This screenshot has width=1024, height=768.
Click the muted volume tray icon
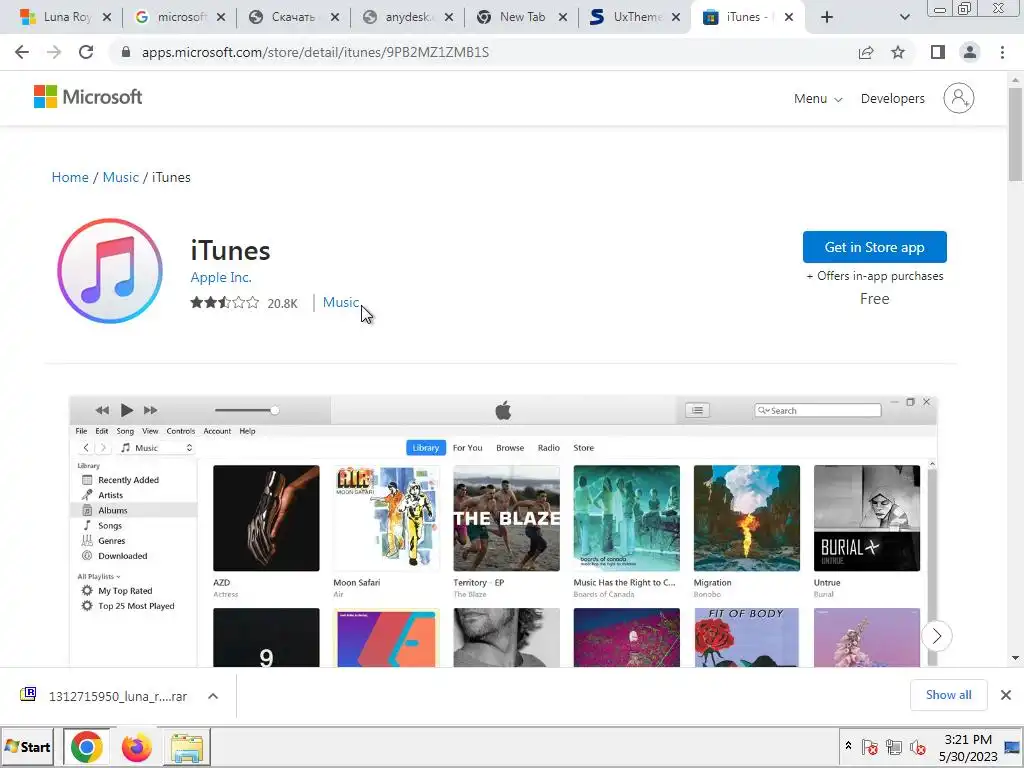point(918,747)
